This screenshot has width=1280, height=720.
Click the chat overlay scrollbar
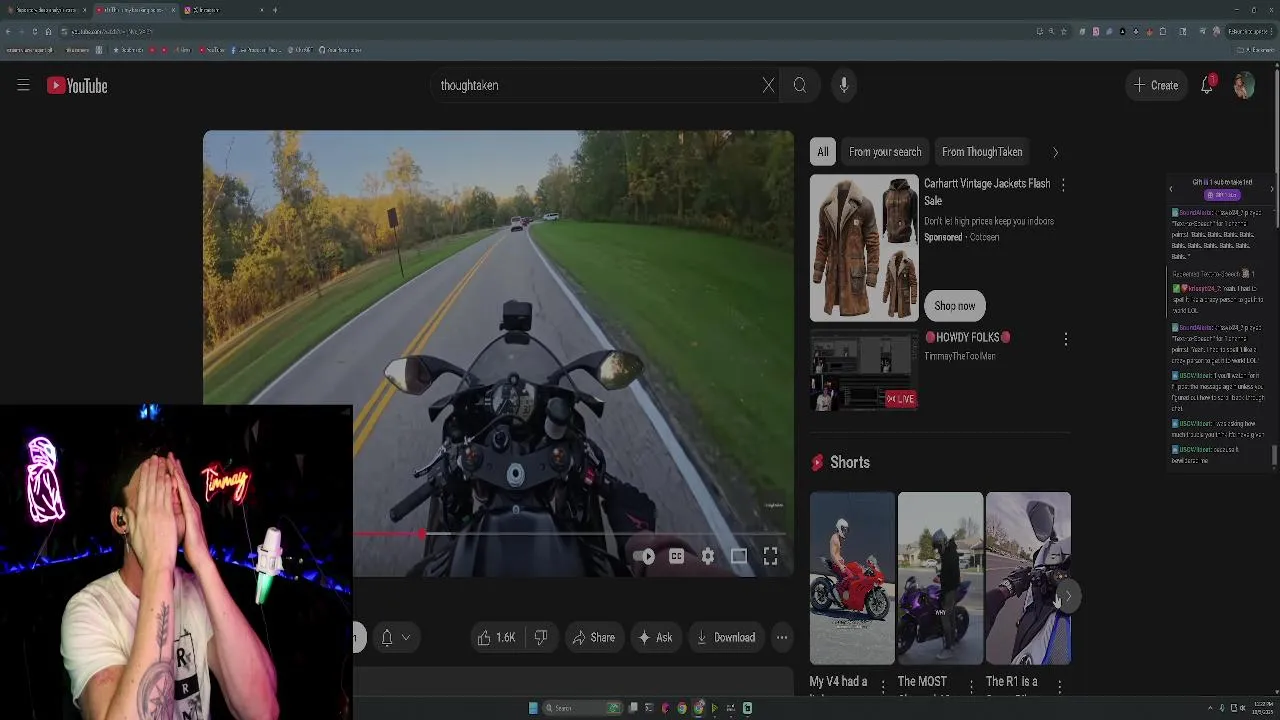click(1274, 456)
